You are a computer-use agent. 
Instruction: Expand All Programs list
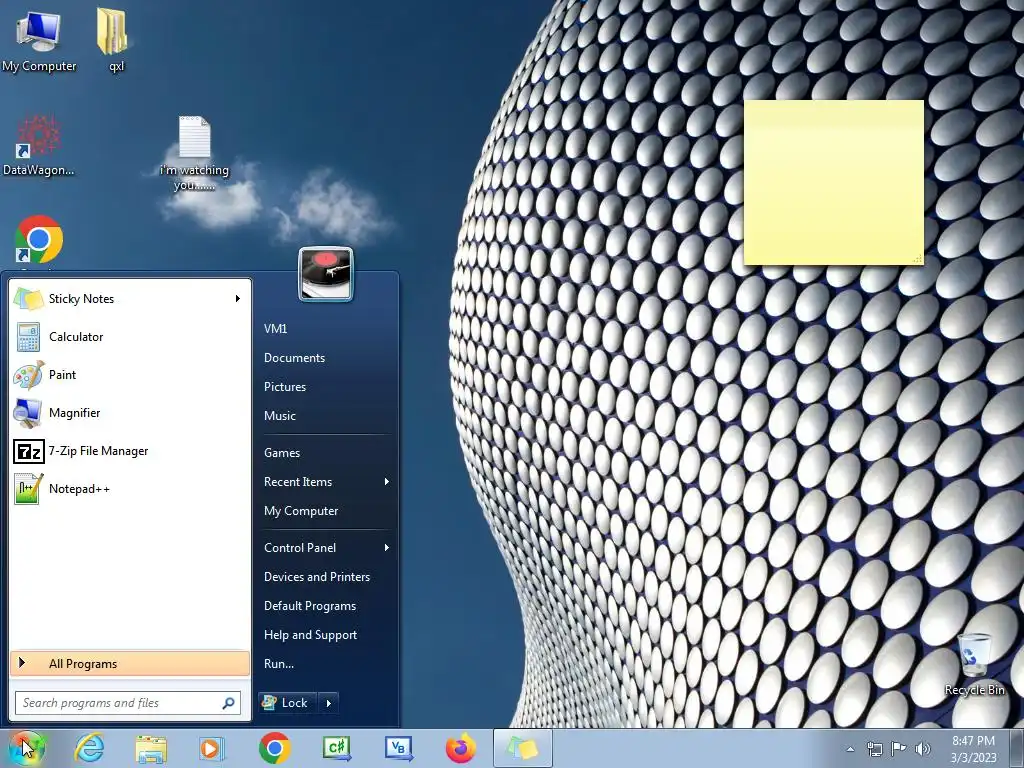tap(130, 664)
